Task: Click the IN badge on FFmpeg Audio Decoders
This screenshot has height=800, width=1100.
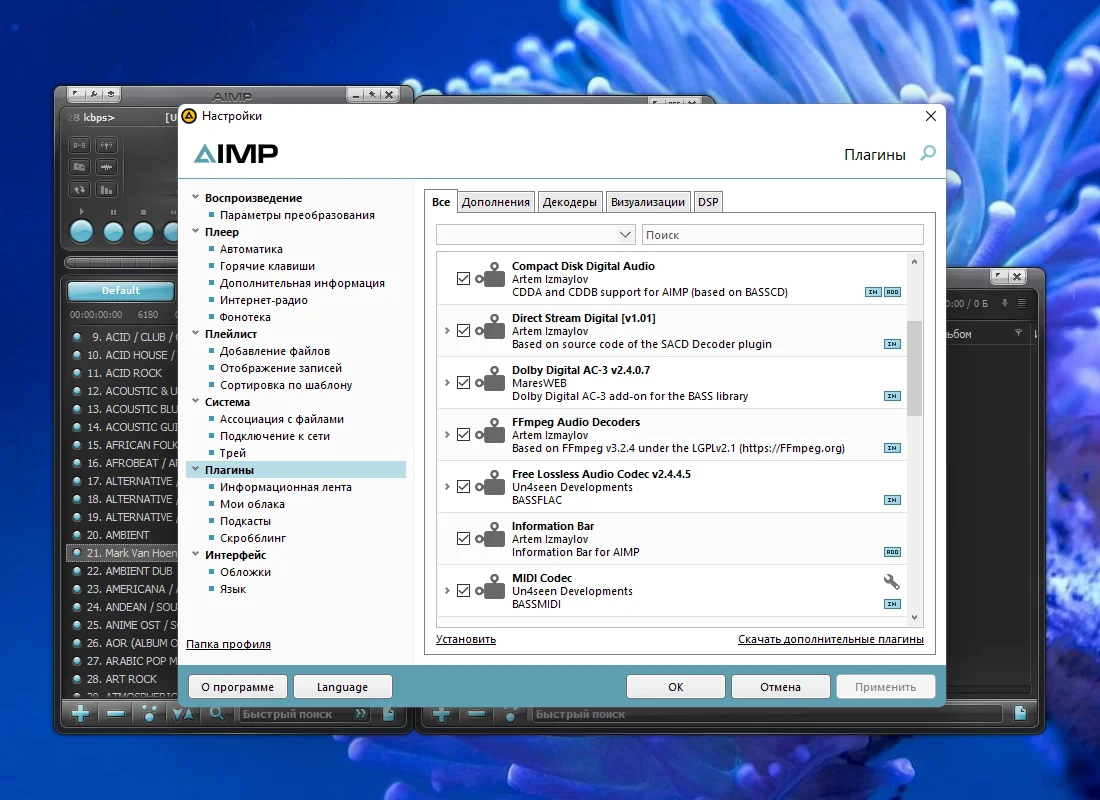Action: pyautogui.click(x=892, y=448)
